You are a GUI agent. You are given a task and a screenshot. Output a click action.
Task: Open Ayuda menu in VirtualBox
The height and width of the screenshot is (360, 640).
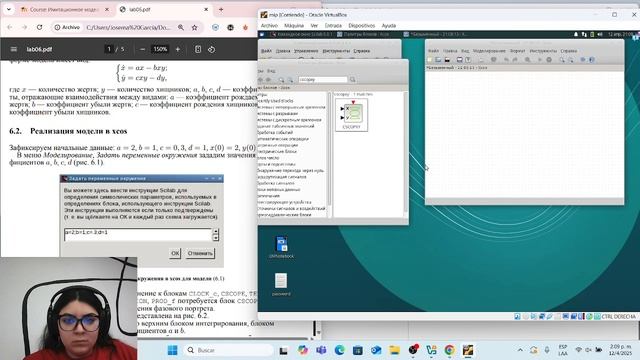coord(389,25)
